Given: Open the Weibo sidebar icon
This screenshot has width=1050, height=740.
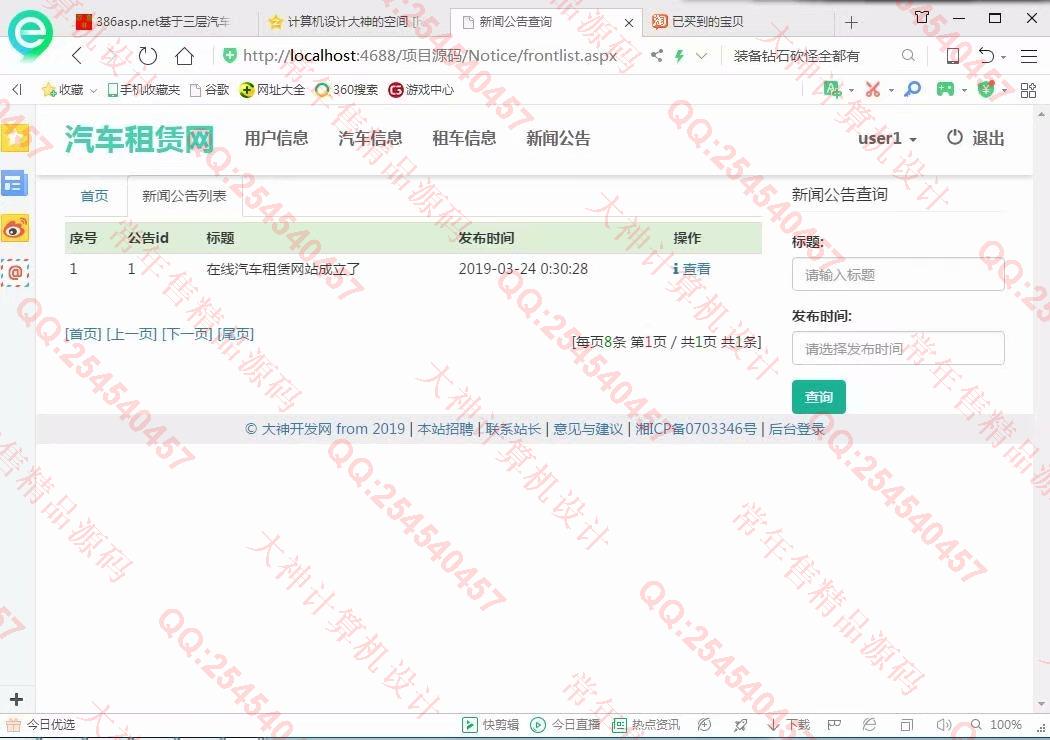Looking at the screenshot, I should click(15, 228).
